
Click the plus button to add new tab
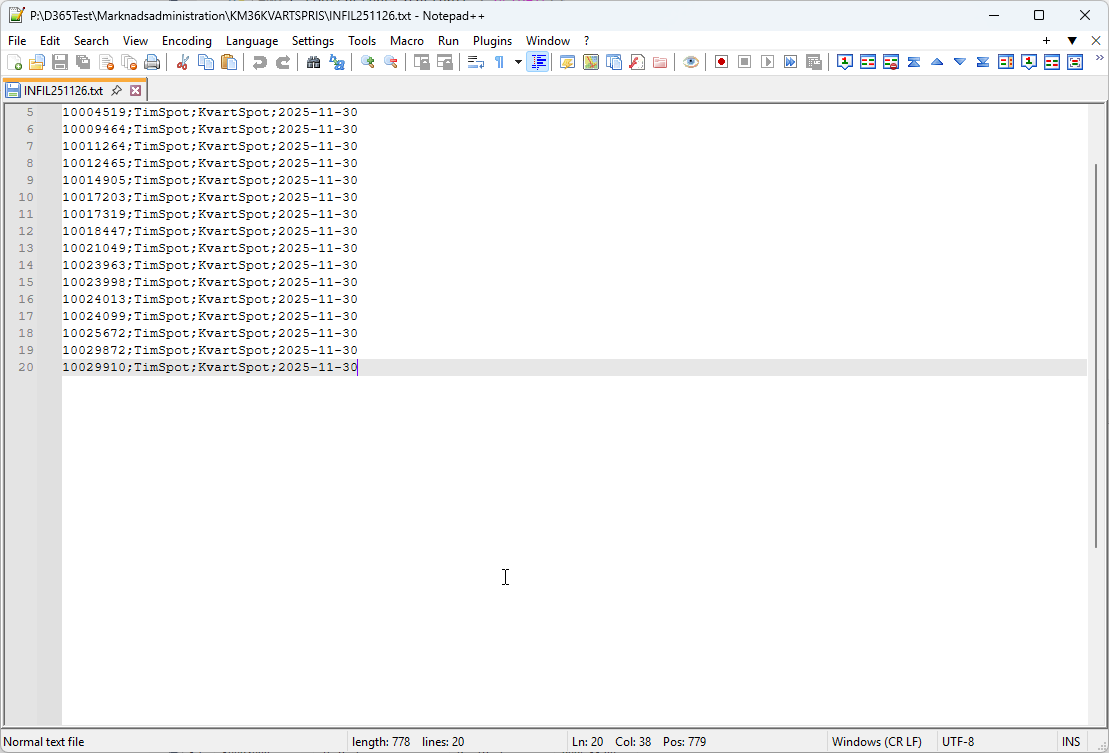[x=1047, y=41]
